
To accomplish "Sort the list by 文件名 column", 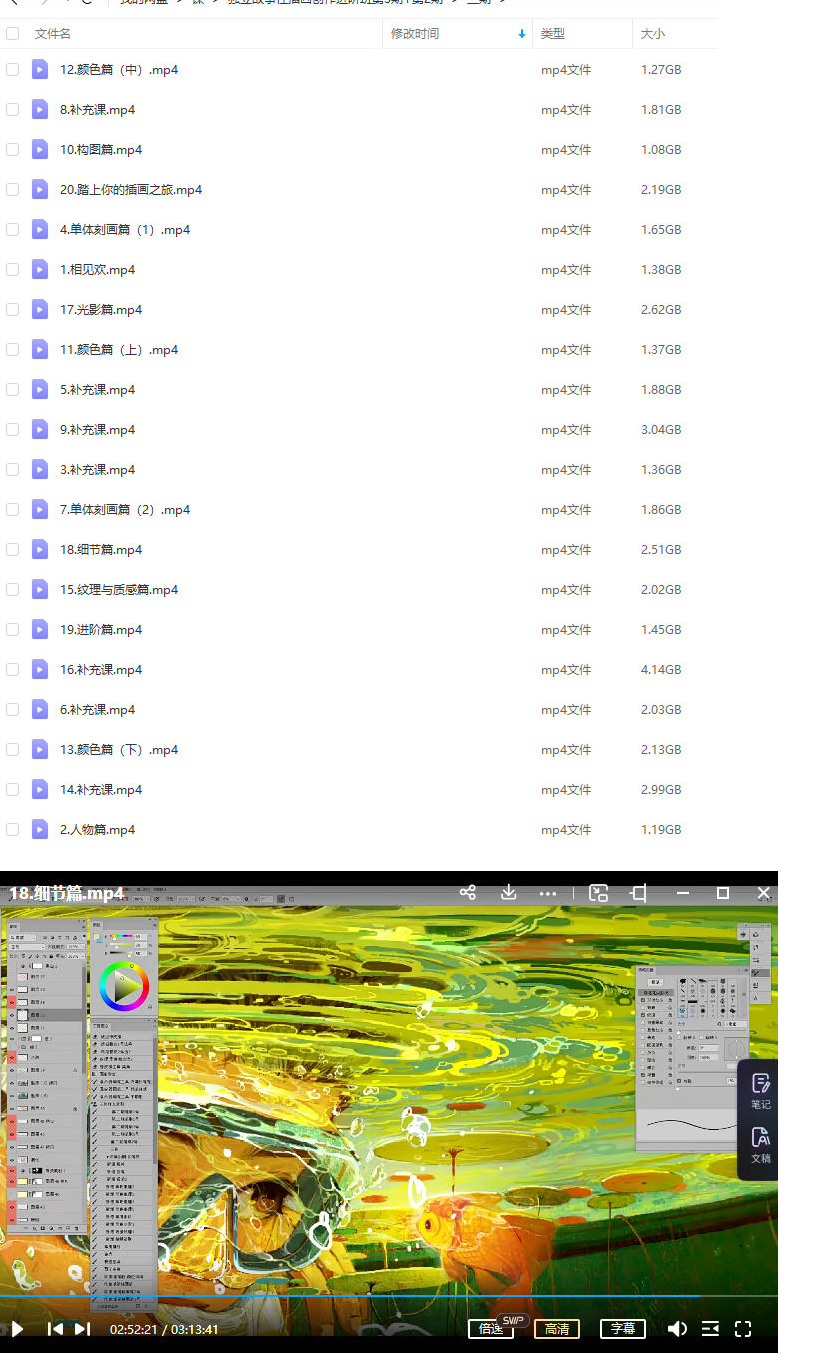I will pyautogui.click(x=53, y=34).
